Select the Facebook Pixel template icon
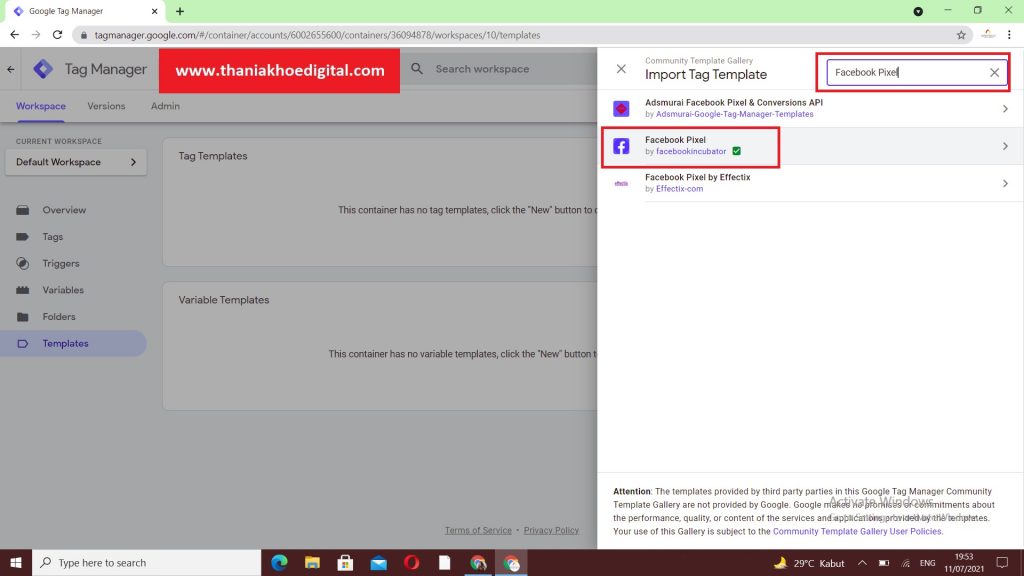 [621, 146]
